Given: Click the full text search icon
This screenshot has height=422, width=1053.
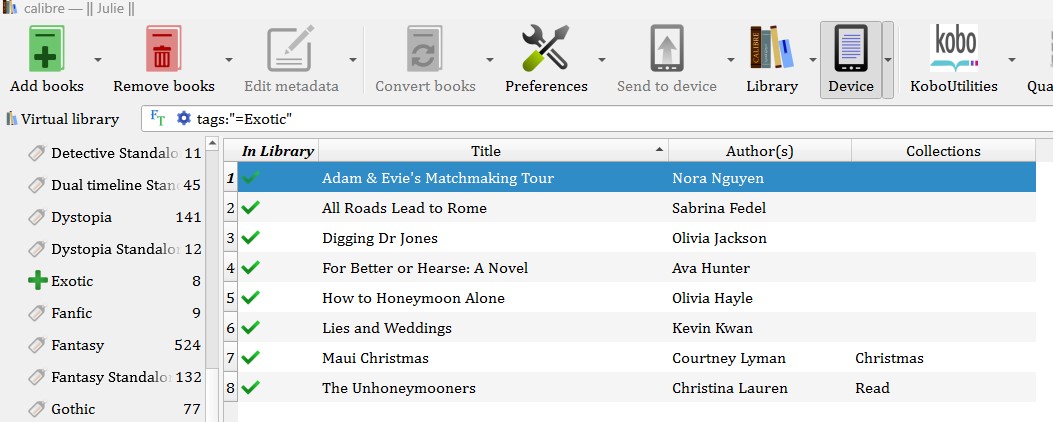Looking at the screenshot, I should click(158, 119).
